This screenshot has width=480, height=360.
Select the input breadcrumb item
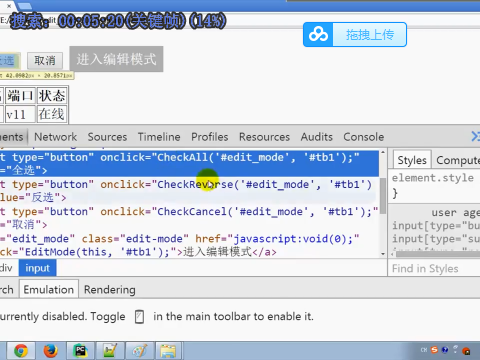(x=37, y=268)
